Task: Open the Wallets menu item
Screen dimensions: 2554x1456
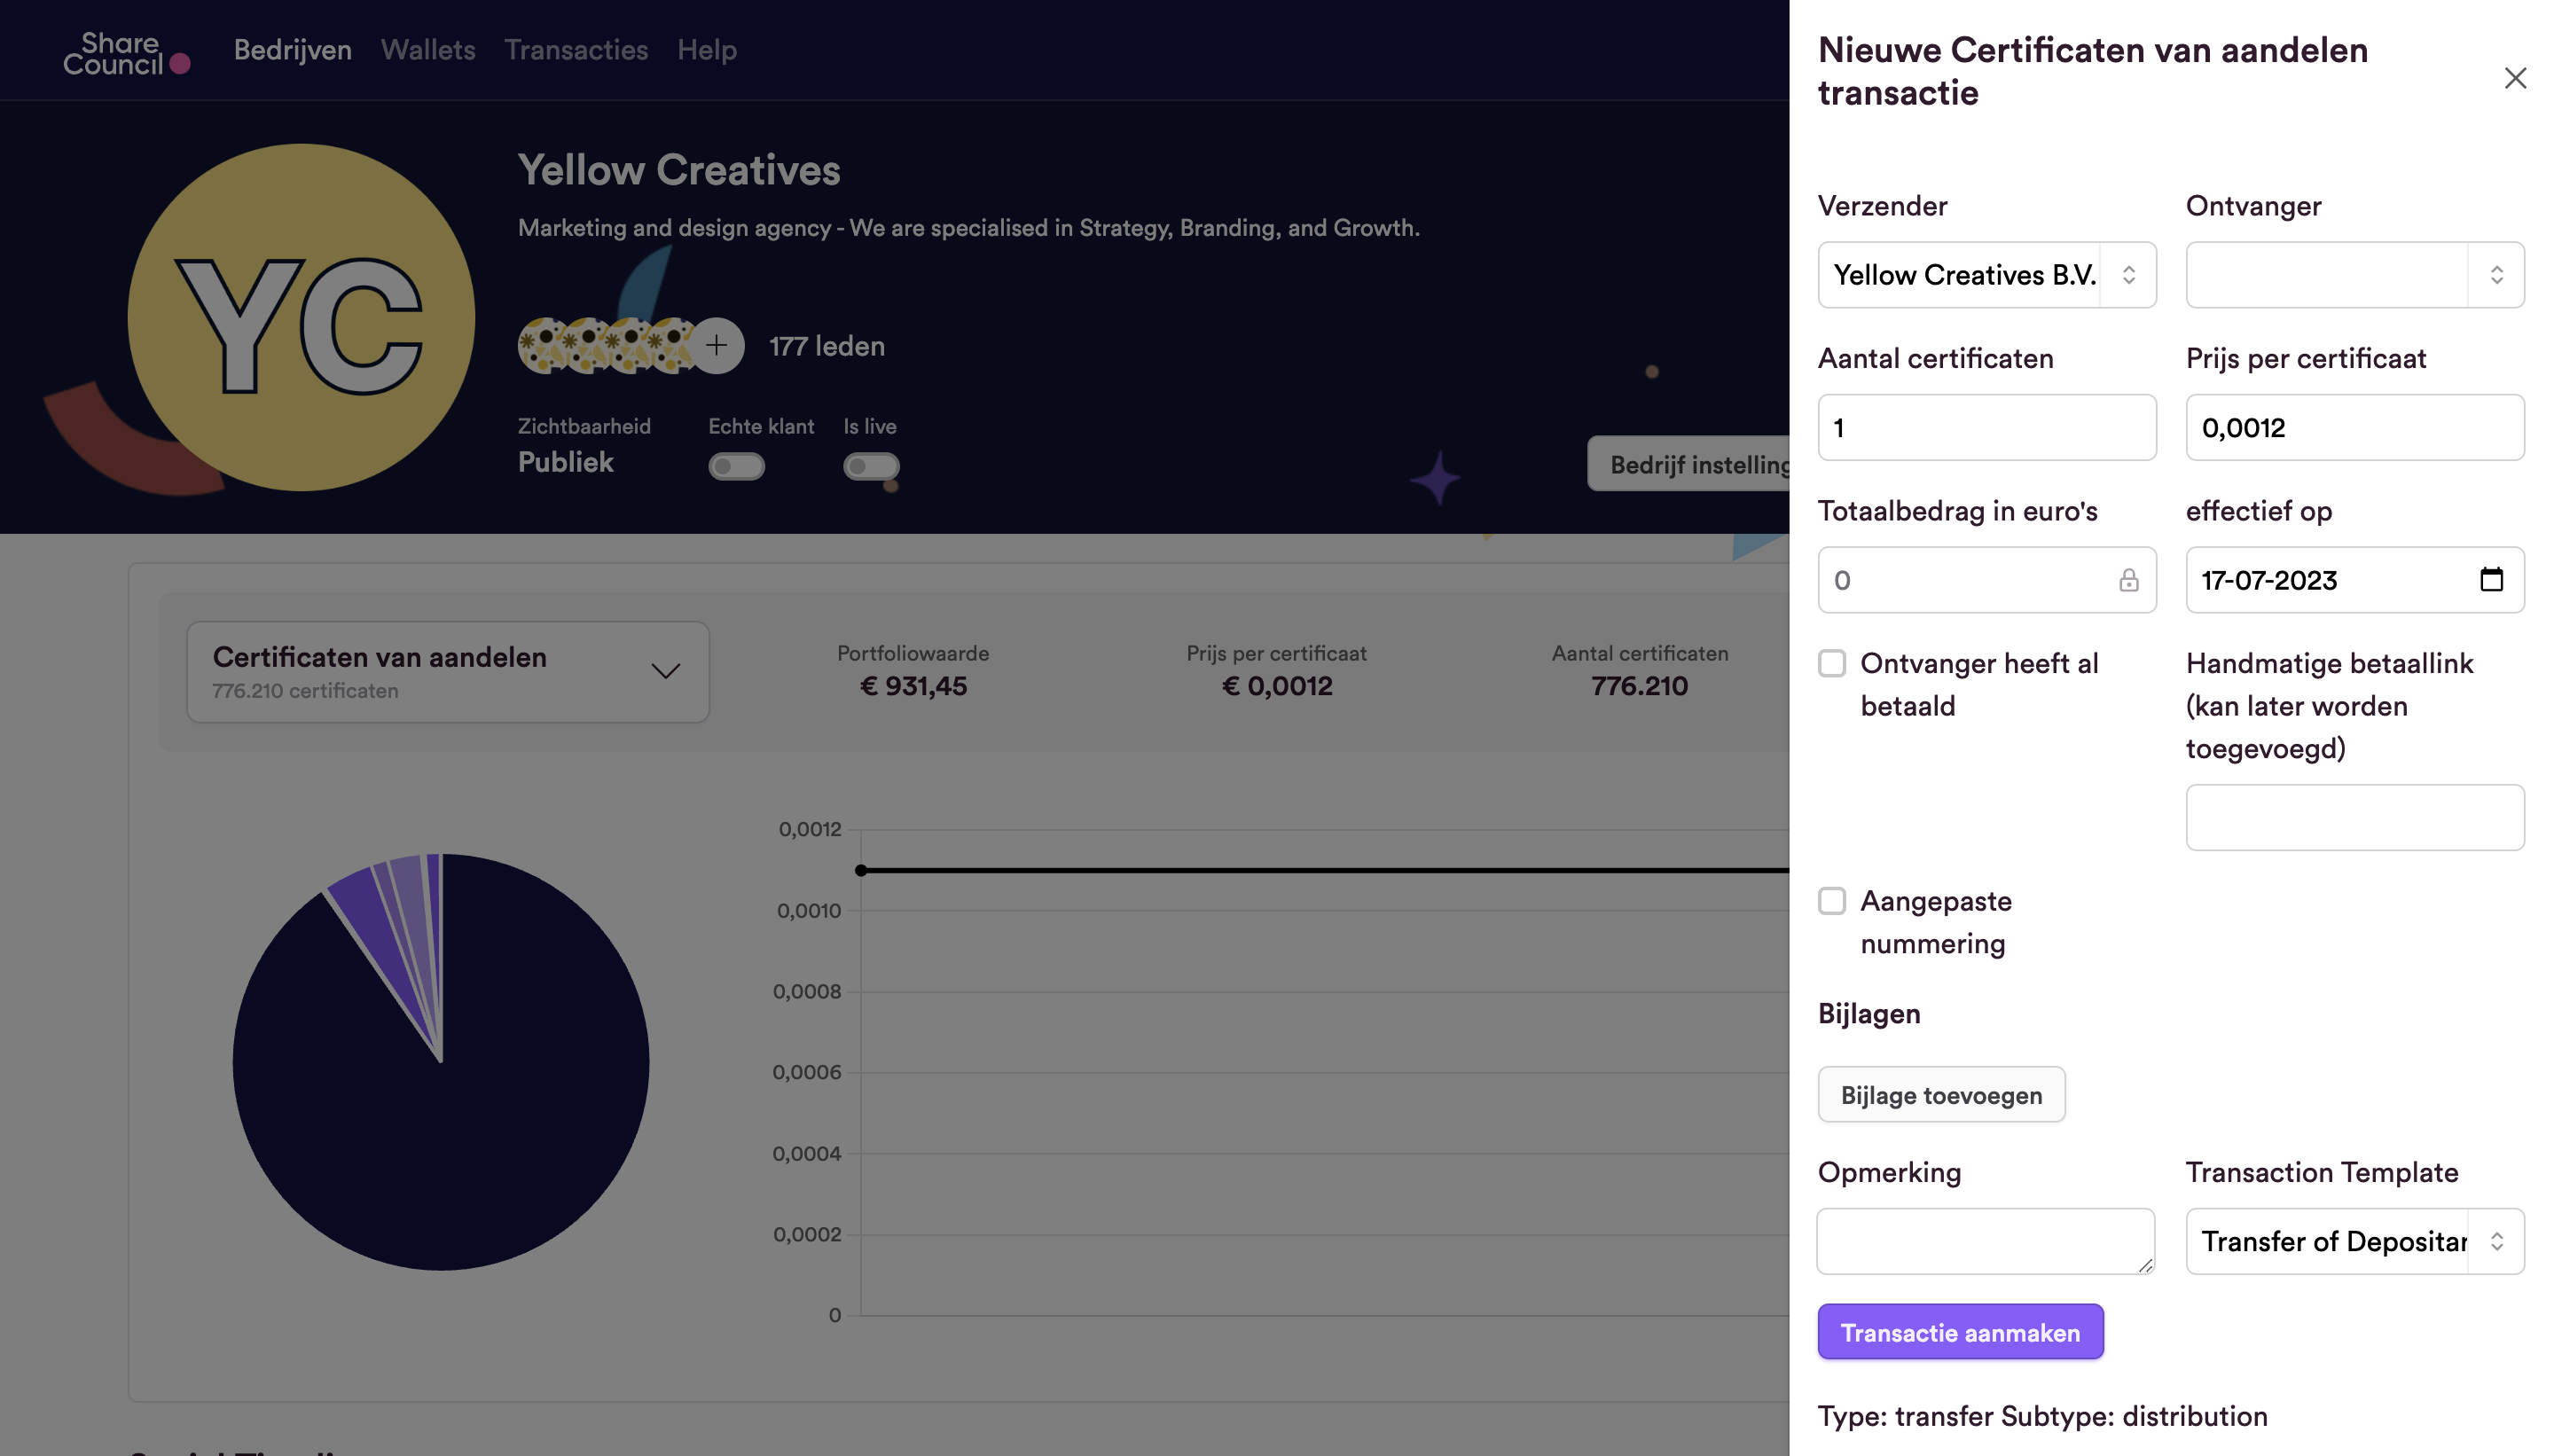Action: click(428, 50)
